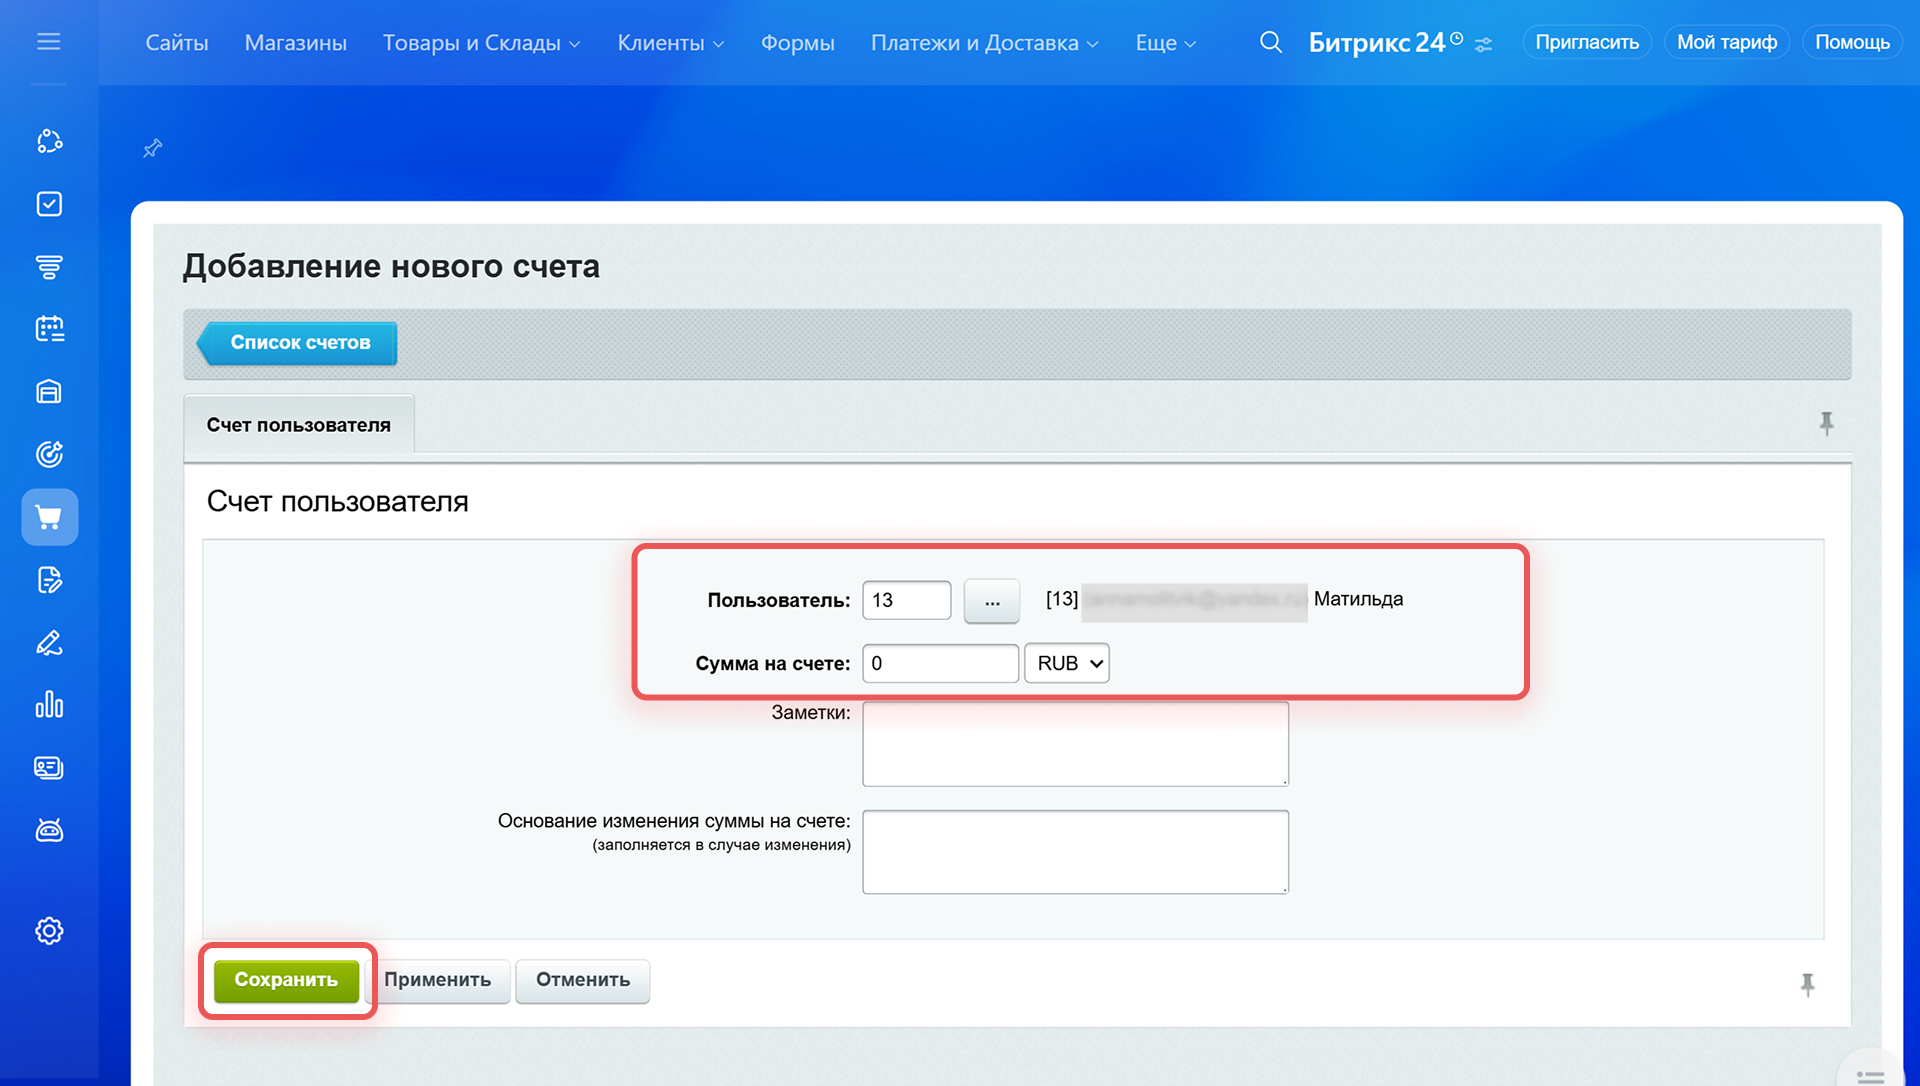Open the calendar sidebar icon
Viewport: 1920px width, 1086px height.
[49, 329]
